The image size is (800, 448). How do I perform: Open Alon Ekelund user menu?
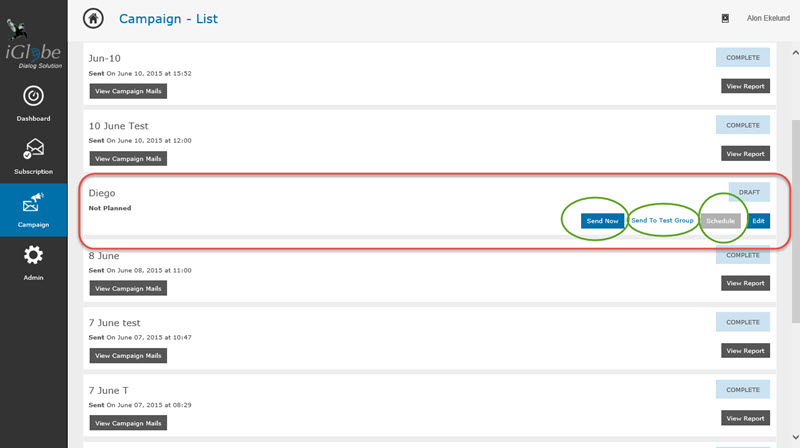coord(768,18)
